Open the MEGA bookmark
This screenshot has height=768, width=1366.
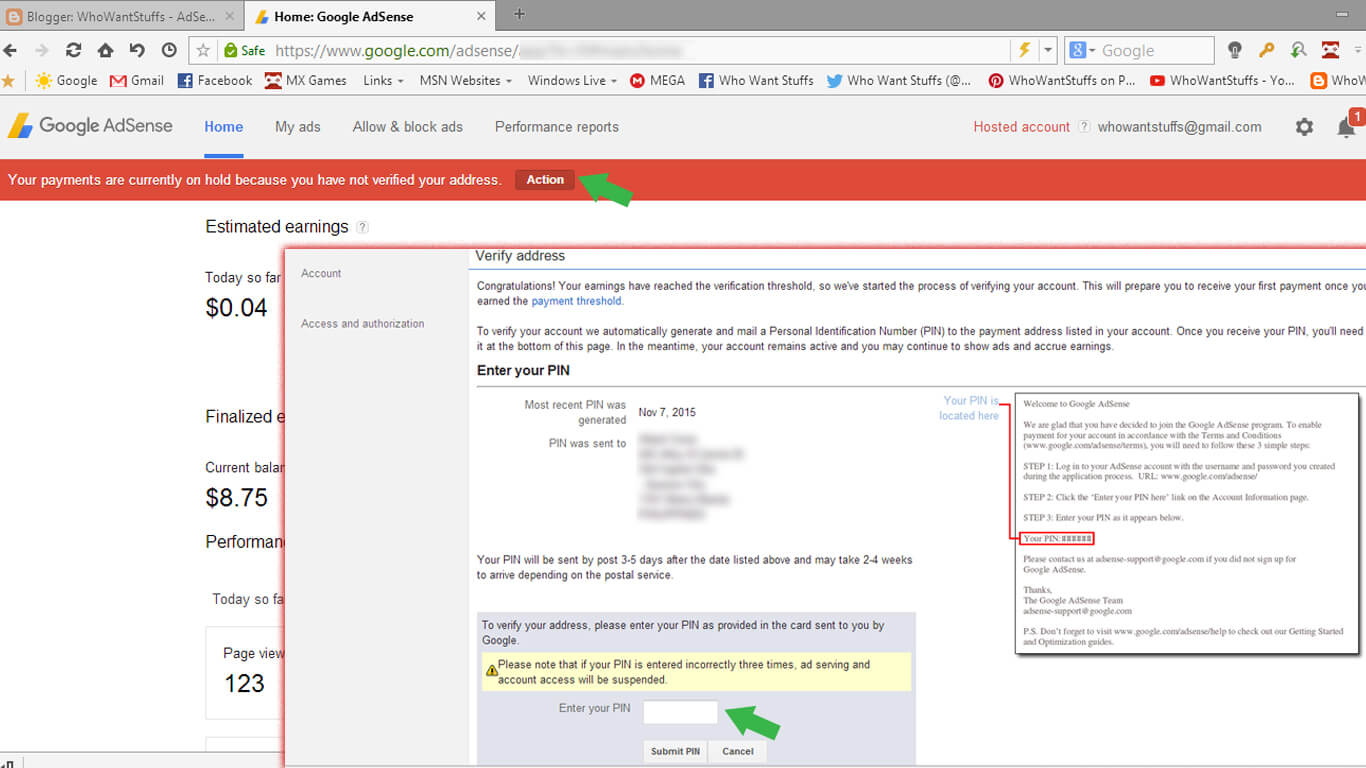657,80
